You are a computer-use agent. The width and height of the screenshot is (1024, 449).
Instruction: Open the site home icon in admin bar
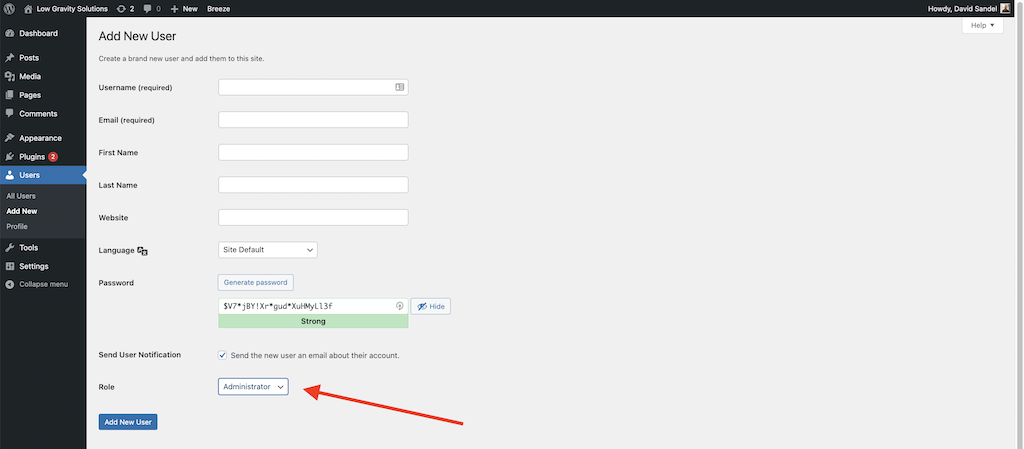pyautogui.click(x=28, y=9)
